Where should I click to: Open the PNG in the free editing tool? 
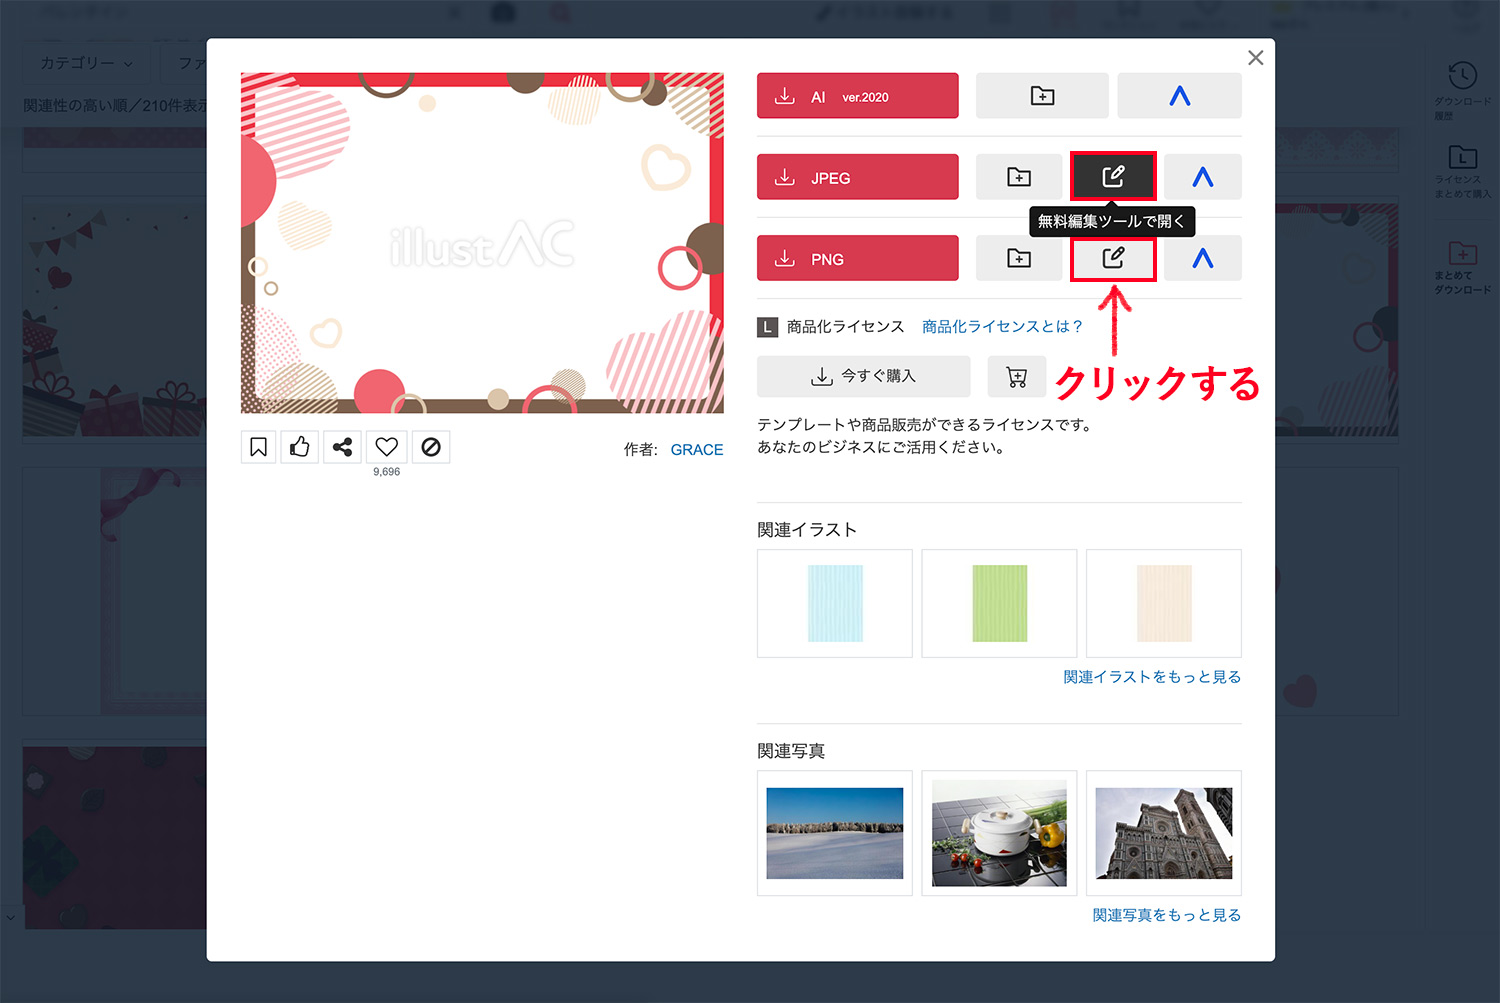tap(1113, 258)
